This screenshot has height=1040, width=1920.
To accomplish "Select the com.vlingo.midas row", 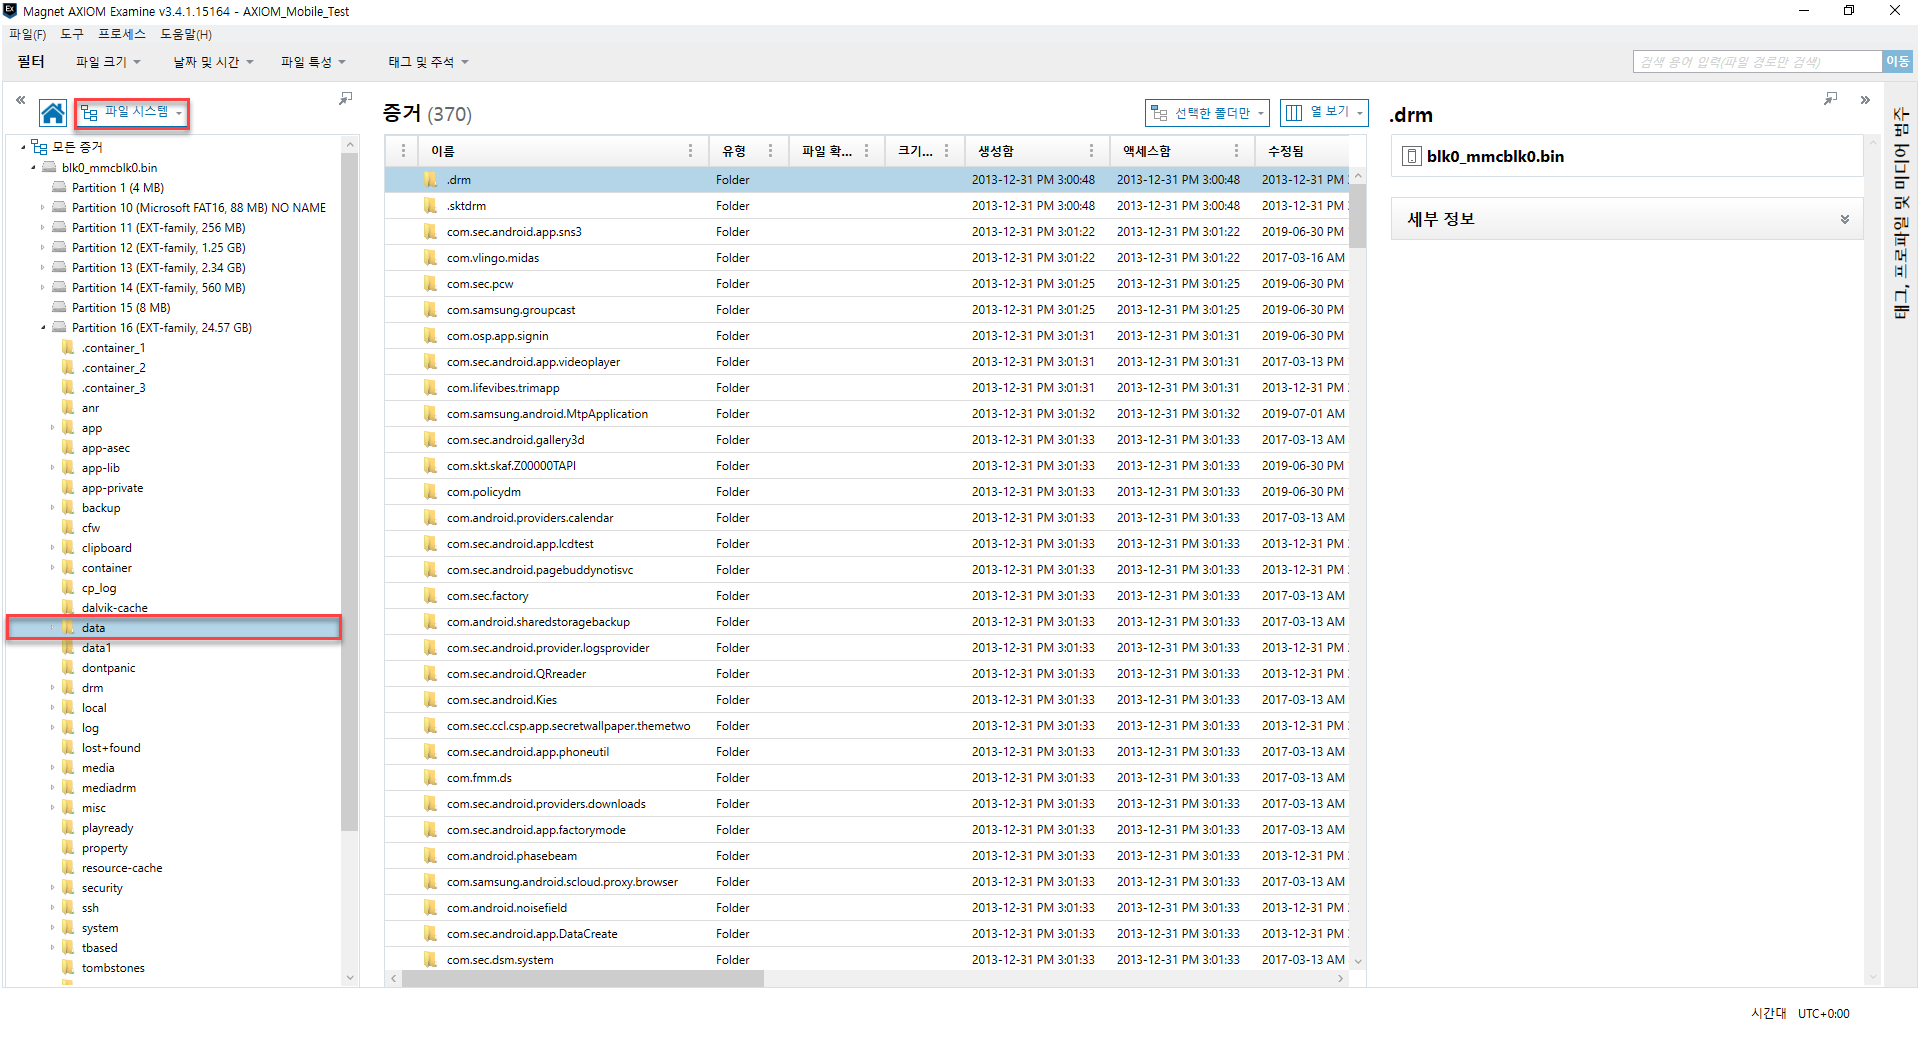I will tap(867, 258).
